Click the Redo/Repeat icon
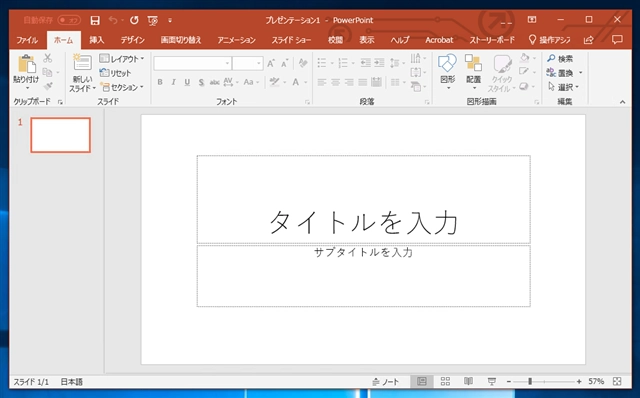Image resolution: width=640 pixels, height=398 pixels. click(134, 20)
